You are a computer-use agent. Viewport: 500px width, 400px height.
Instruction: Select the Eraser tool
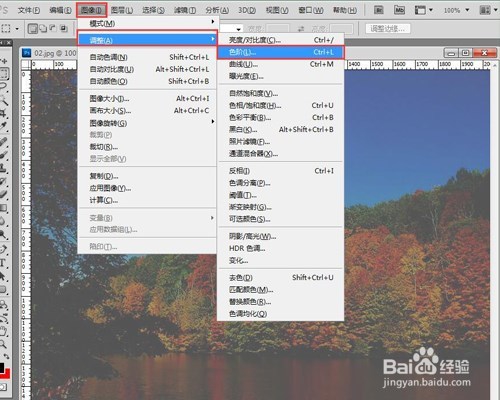[3, 194]
